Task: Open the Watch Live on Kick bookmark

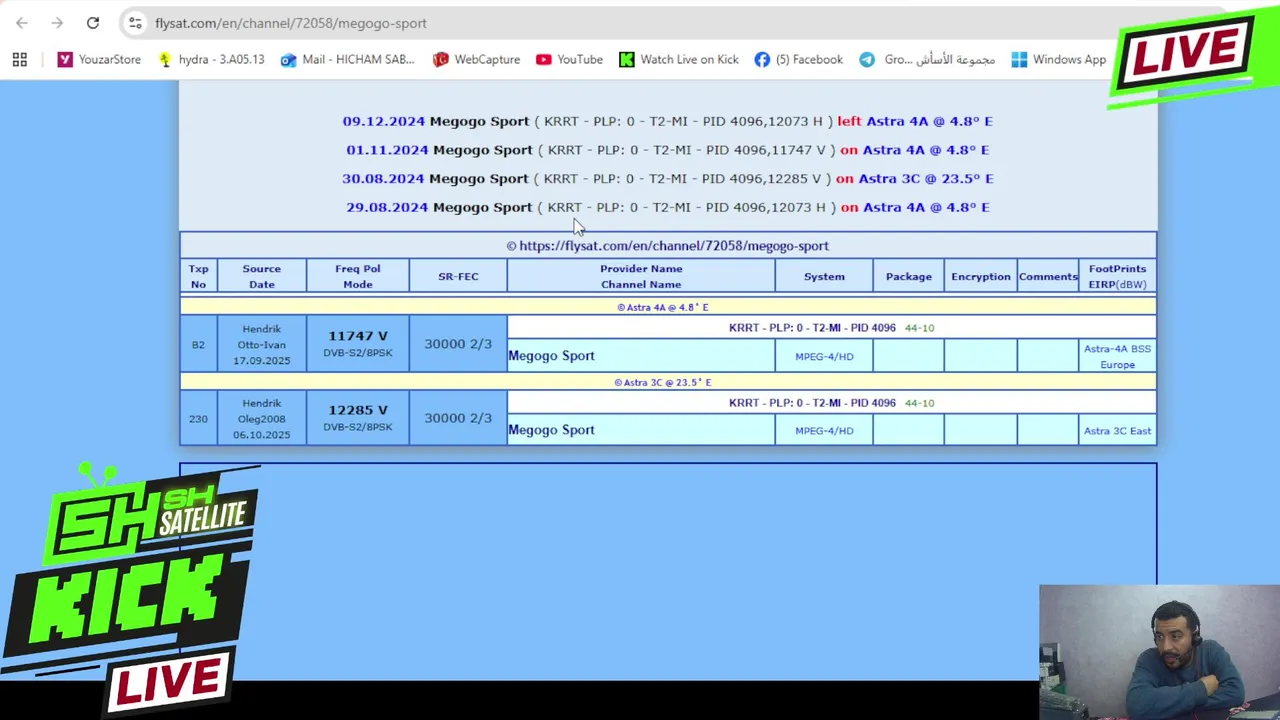Action: tap(679, 60)
